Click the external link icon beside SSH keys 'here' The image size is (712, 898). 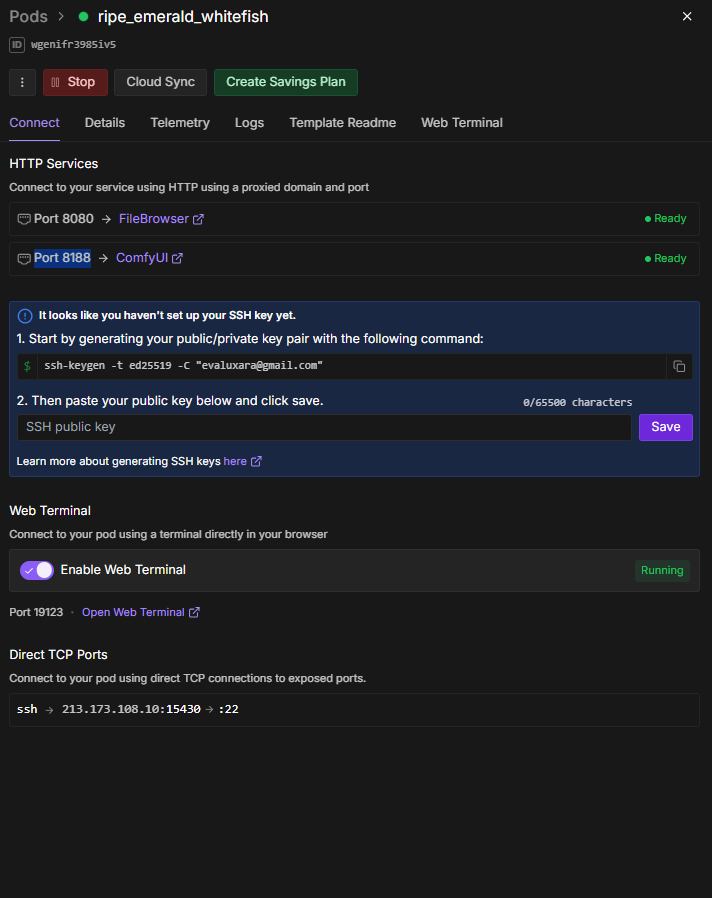257,461
